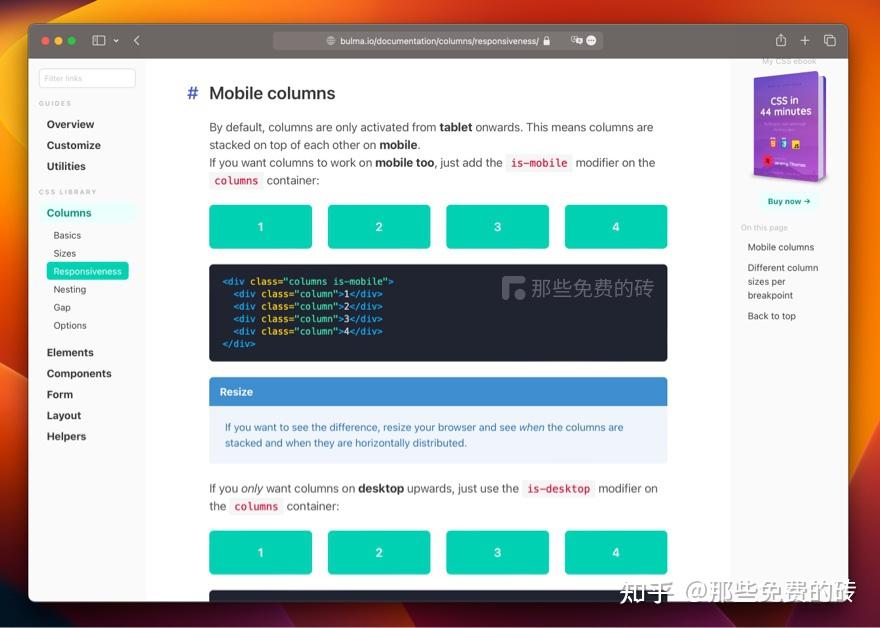Select the highlighted Responsiveness sidebar item
The image size is (880, 628).
[x=87, y=270]
